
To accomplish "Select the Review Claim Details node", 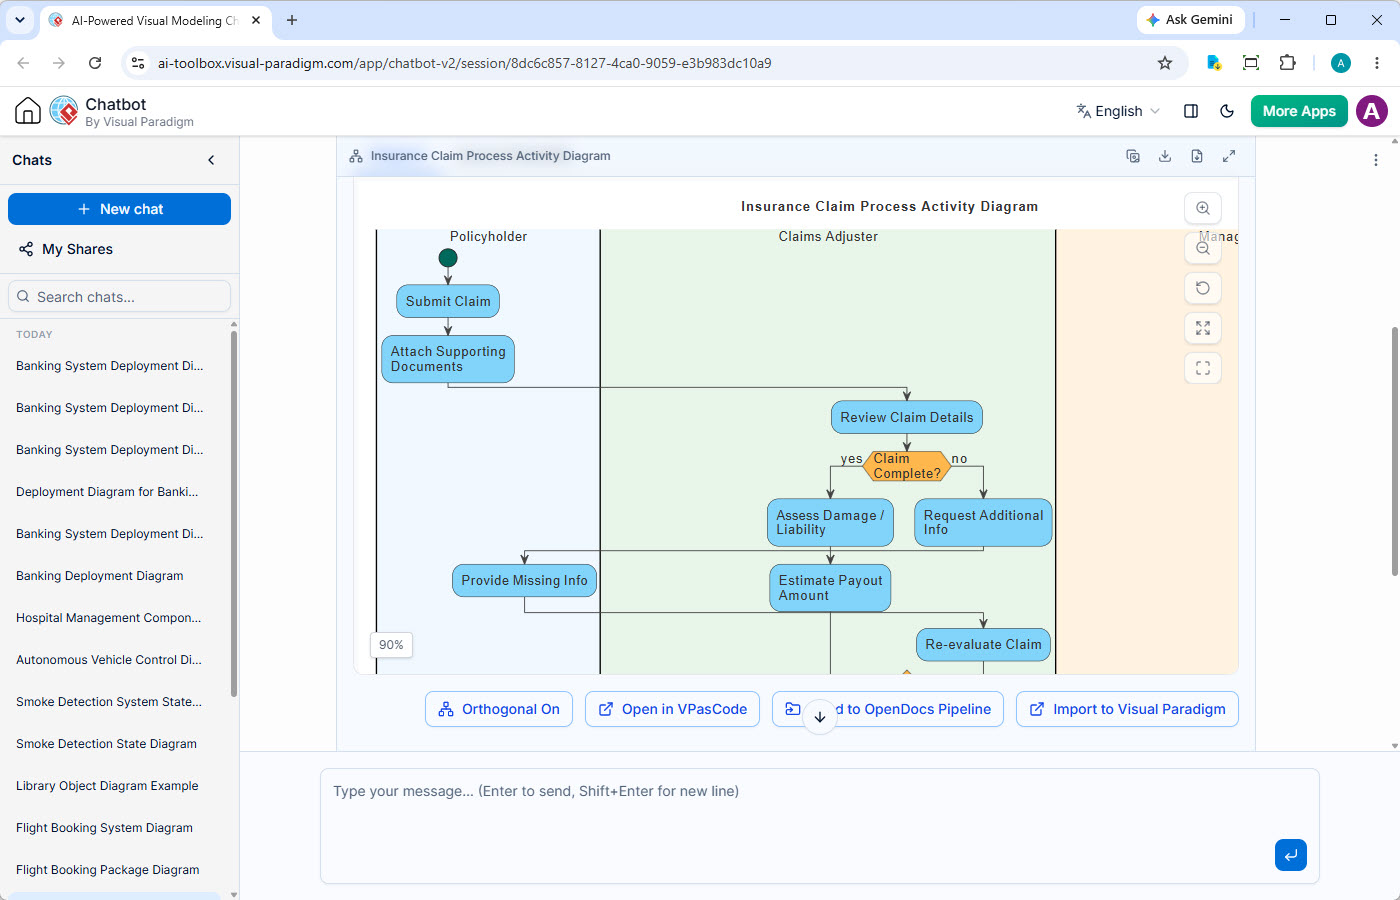I will [907, 417].
